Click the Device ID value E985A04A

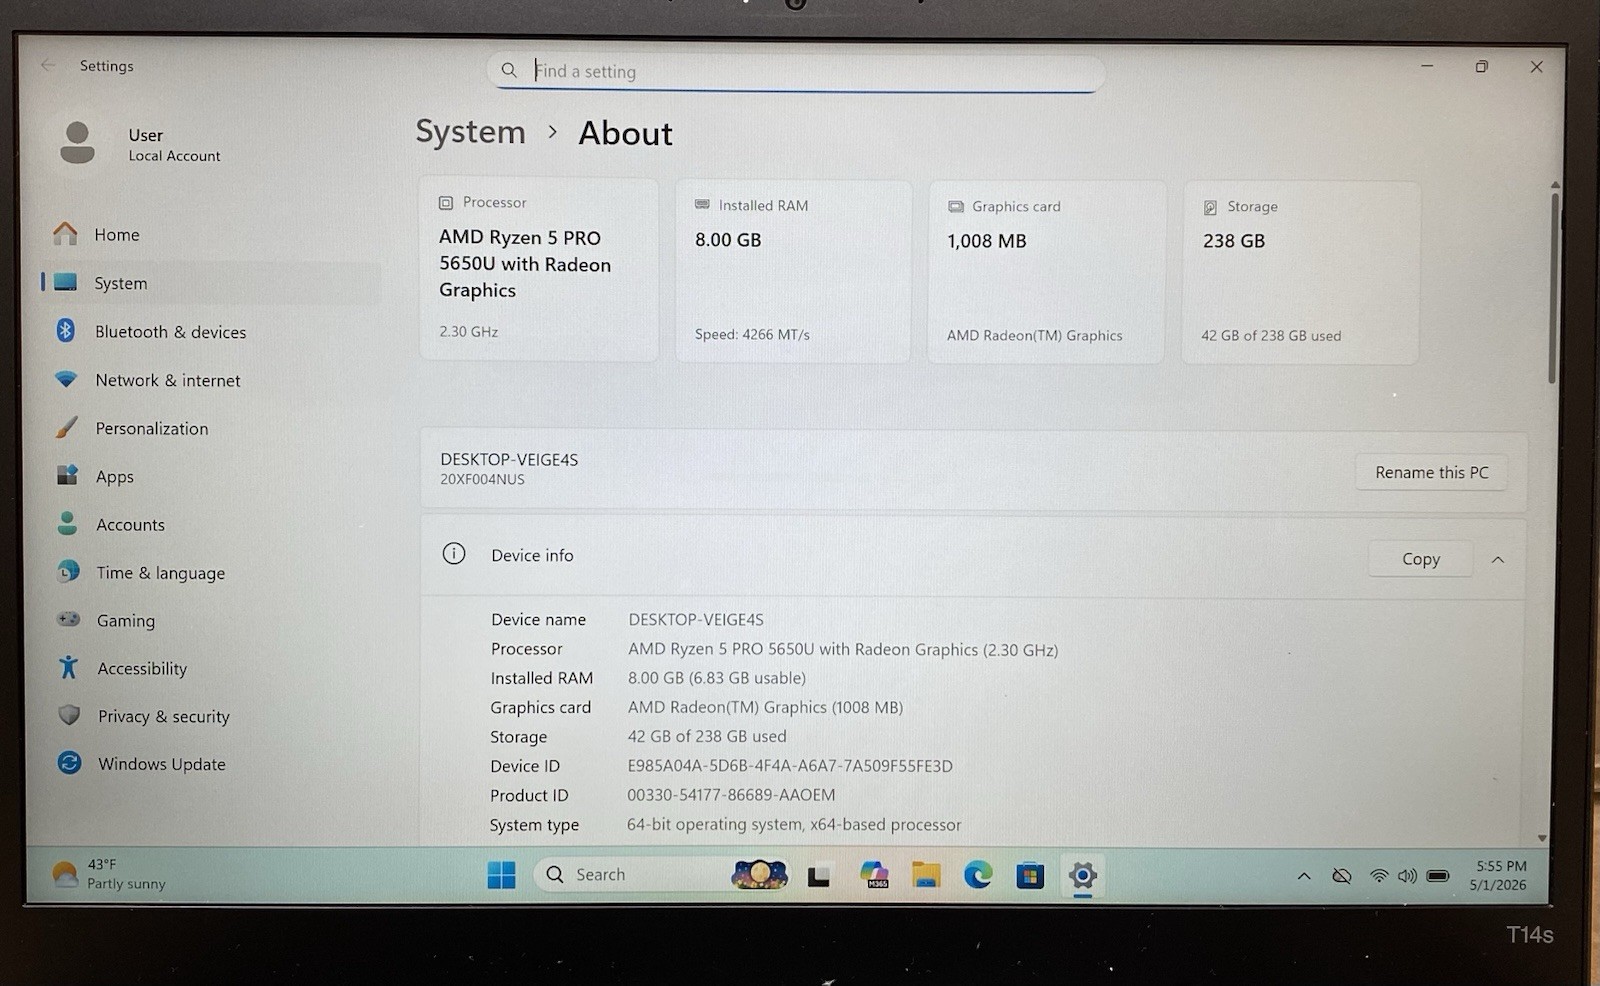(x=789, y=766)
